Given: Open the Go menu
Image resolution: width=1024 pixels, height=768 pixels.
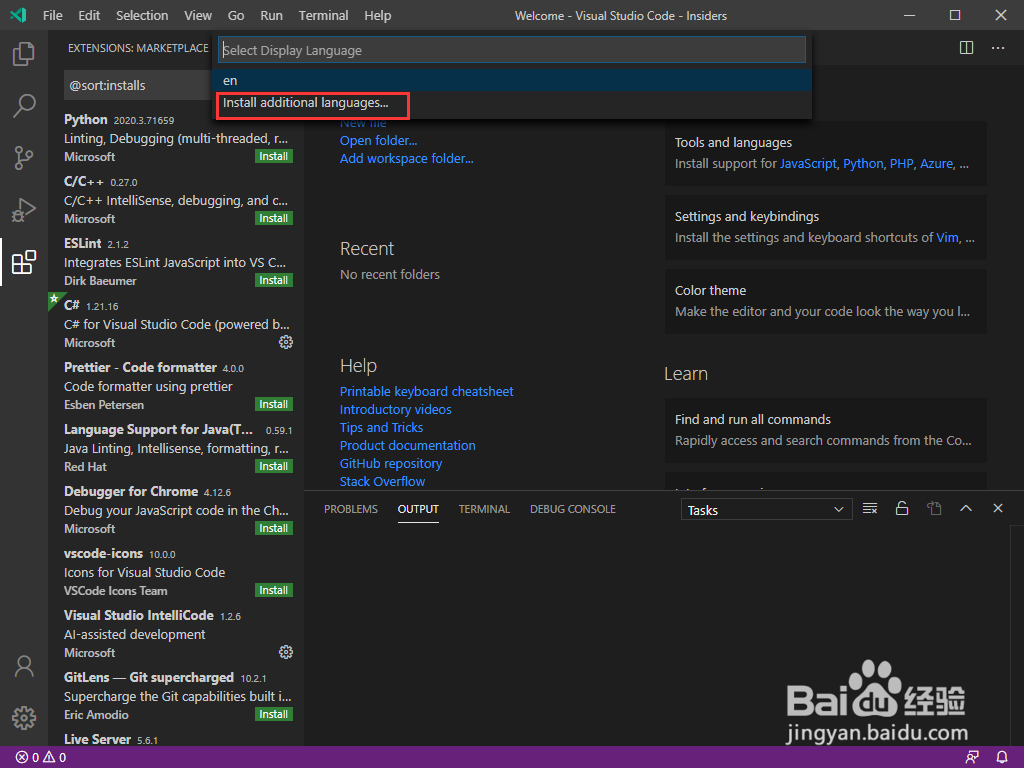Looking at the screenshot, I should pyautogui.click(x=236, y=15).
